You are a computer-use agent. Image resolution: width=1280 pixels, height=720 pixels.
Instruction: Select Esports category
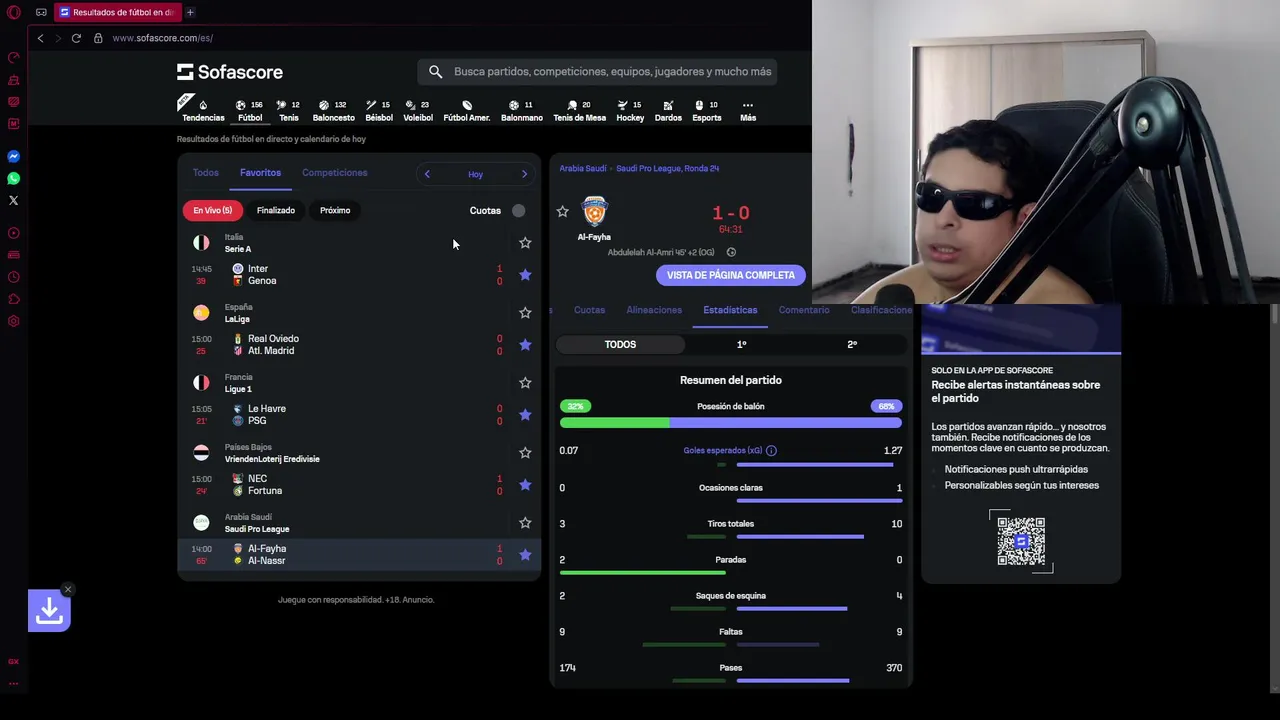point(706,110)
